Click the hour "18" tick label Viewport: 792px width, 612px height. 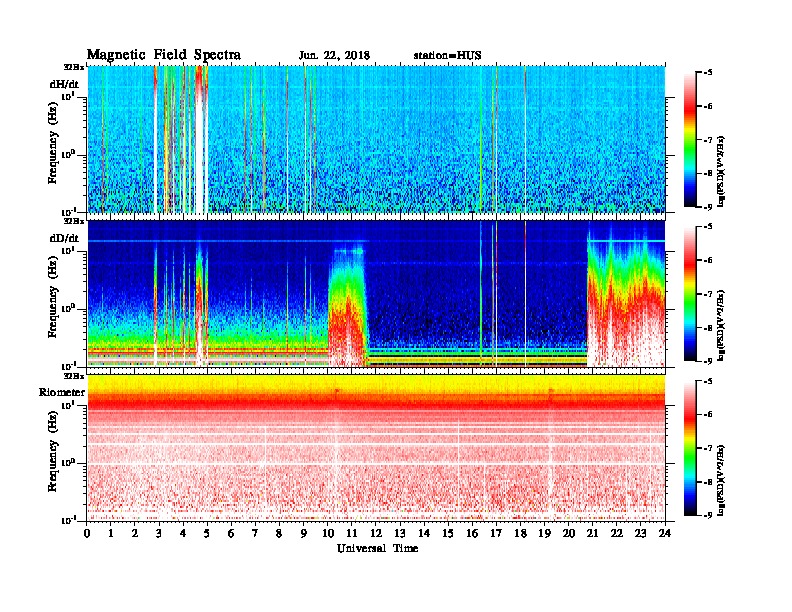(x=520, y=533)
